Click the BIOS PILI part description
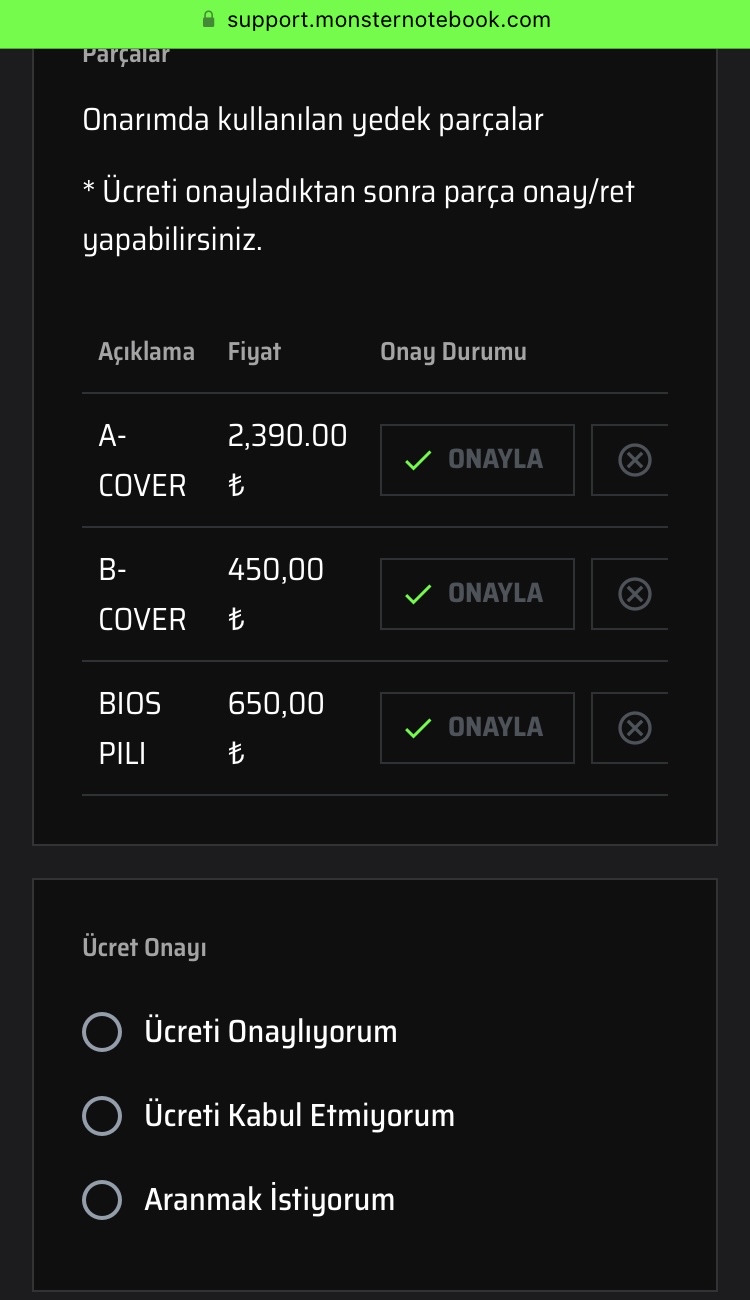Image resolution: width=750 pixels, height=1300 pixels. [130, 729]
